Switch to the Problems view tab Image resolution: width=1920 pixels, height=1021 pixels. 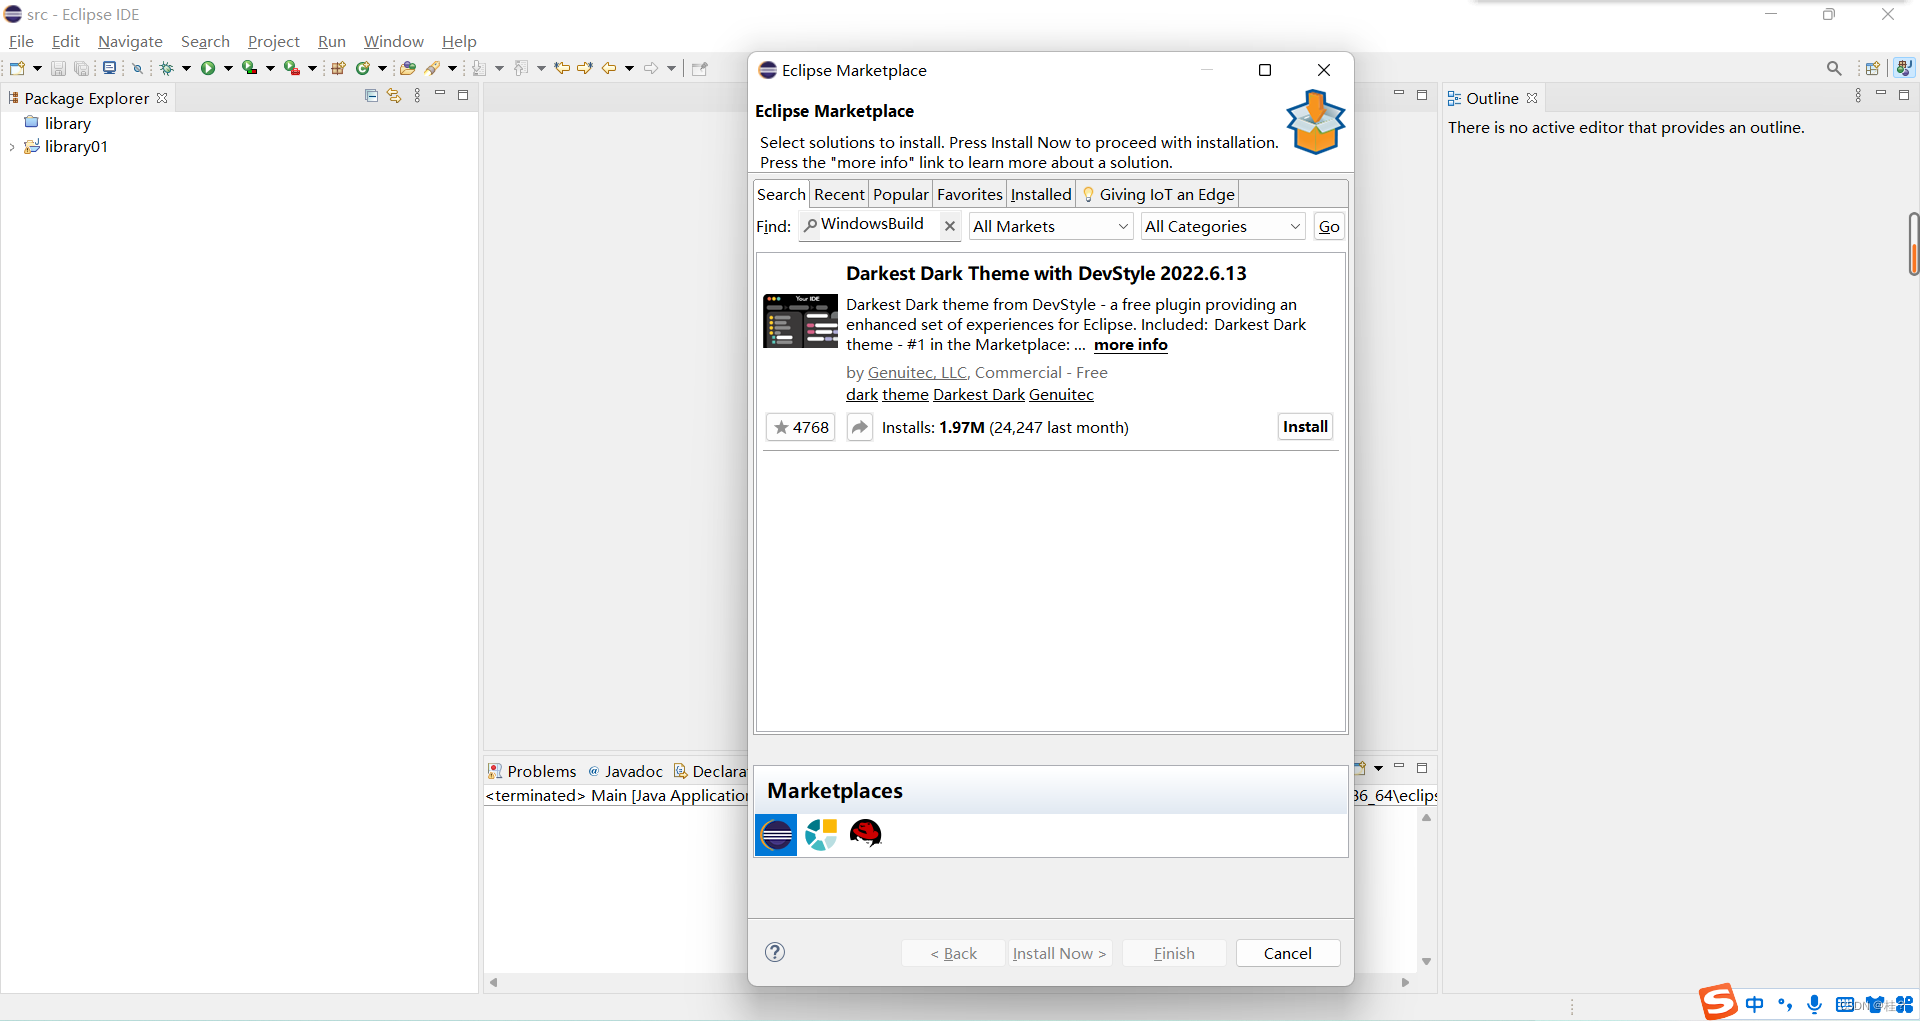pyautogui.click(x=532, y=771)
